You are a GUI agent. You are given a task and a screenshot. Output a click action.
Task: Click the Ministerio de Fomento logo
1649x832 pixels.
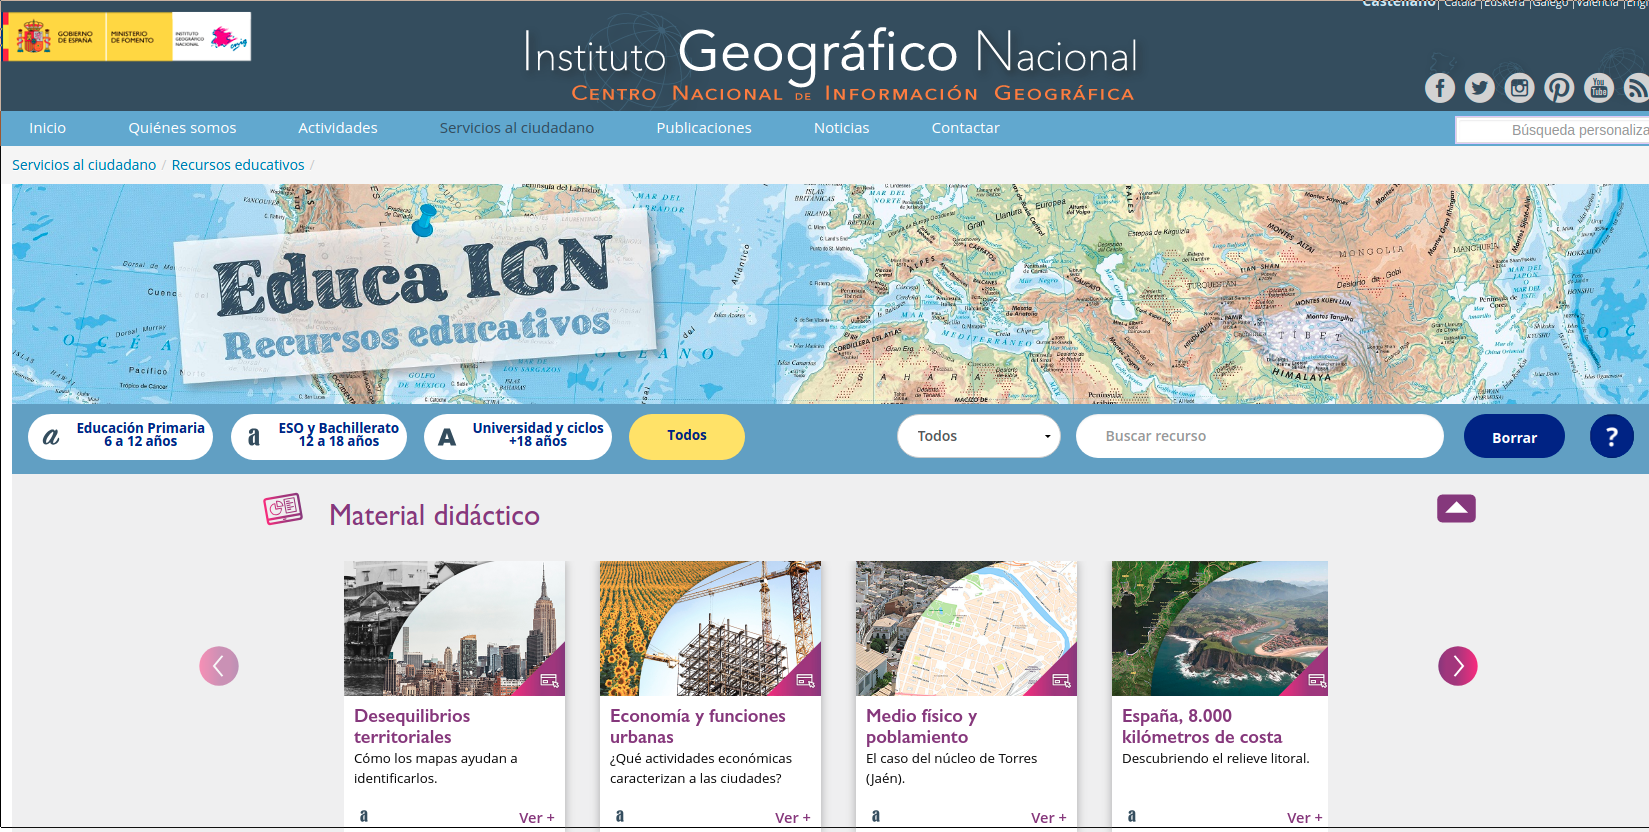pyautogui.click(x=139, y=38)
